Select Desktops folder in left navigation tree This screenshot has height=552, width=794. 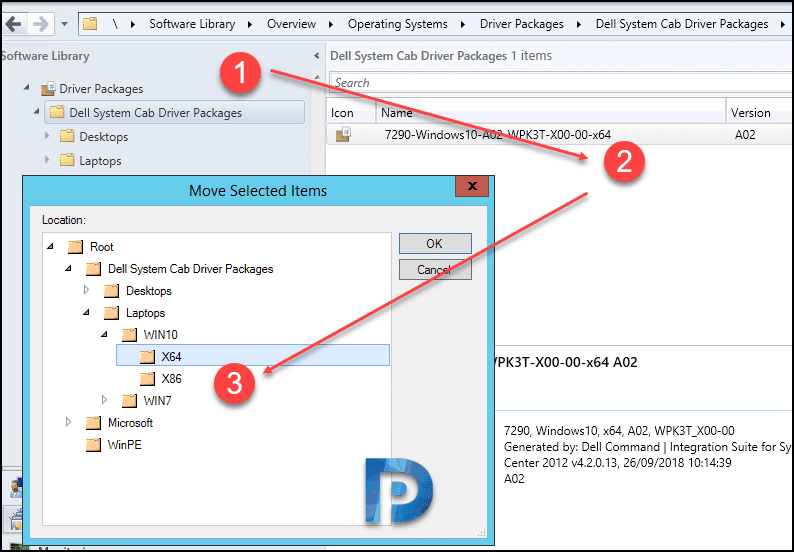(x=103, y=137)
